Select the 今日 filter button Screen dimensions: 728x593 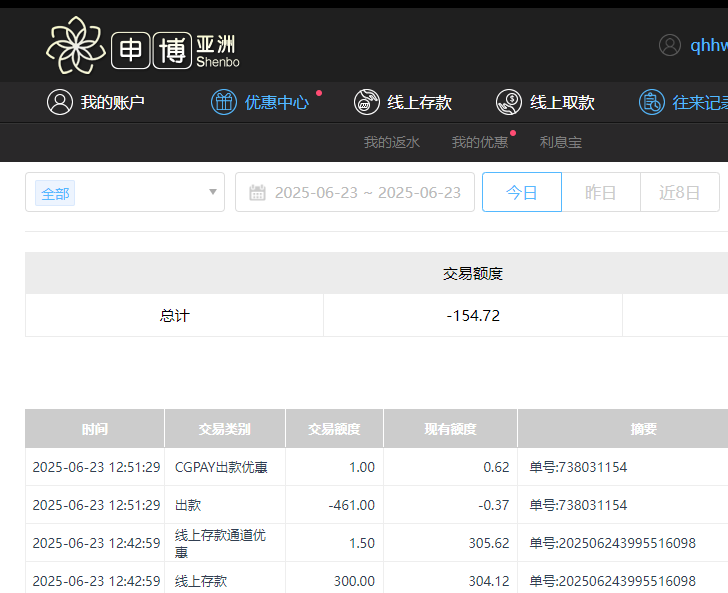(521, 193)
